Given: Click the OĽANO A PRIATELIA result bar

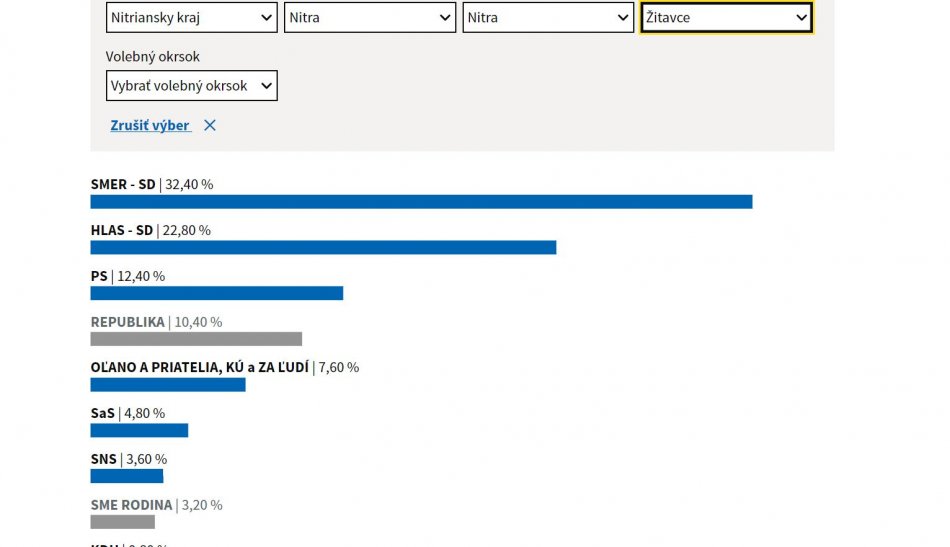Looking at the screenshot, I should coord(168,385).
